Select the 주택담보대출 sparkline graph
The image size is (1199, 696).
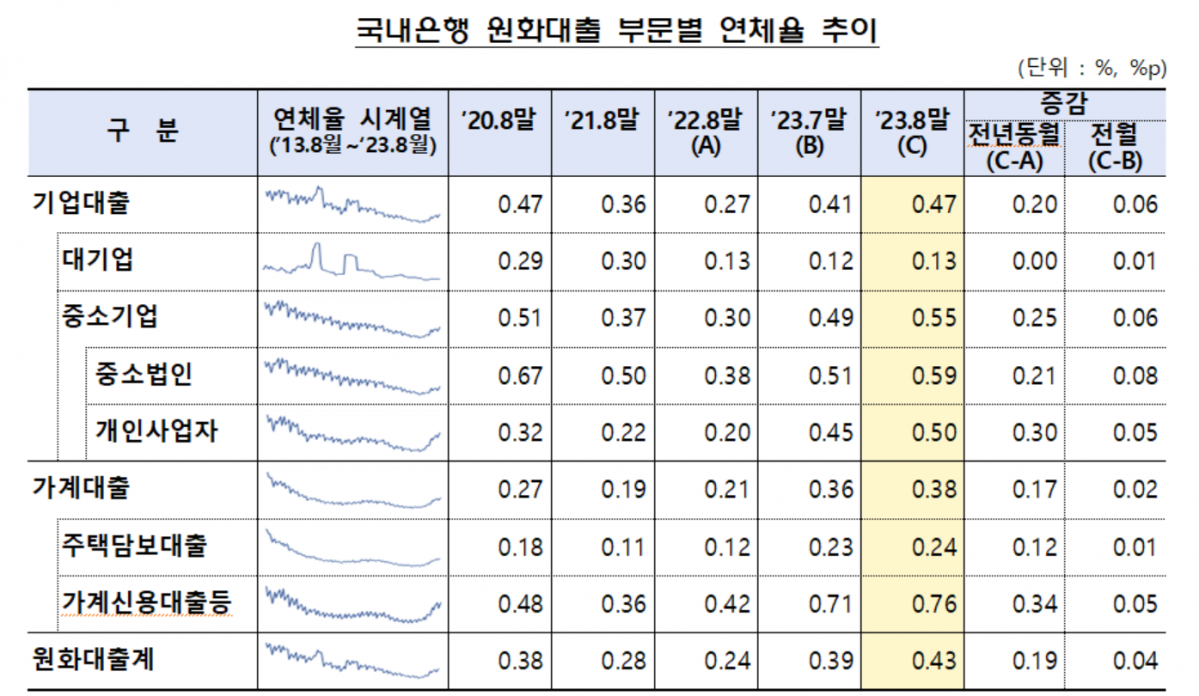[353, 547]
